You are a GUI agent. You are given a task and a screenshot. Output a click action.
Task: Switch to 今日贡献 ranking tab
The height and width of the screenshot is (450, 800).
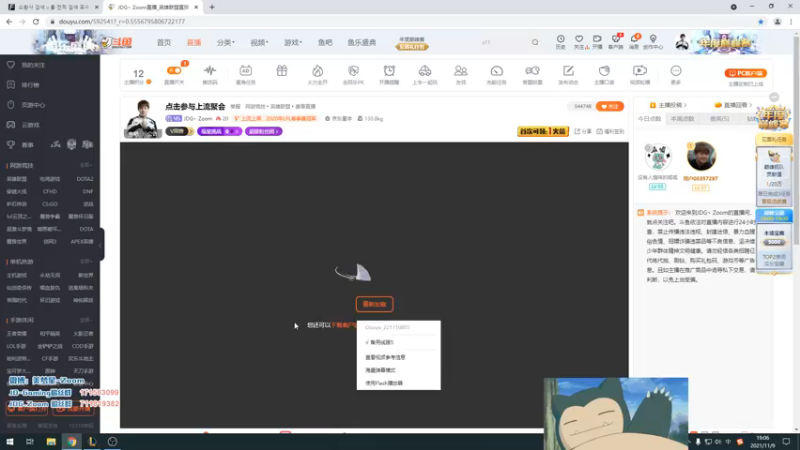649,118
